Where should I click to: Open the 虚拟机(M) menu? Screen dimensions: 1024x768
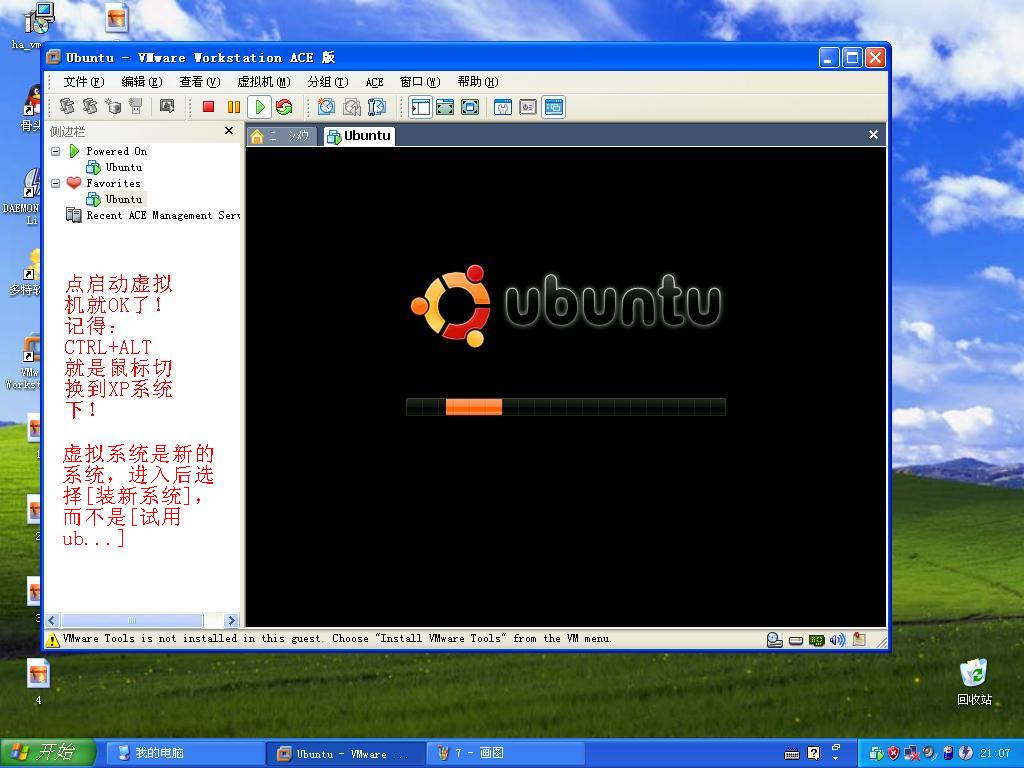coord(263,82)
